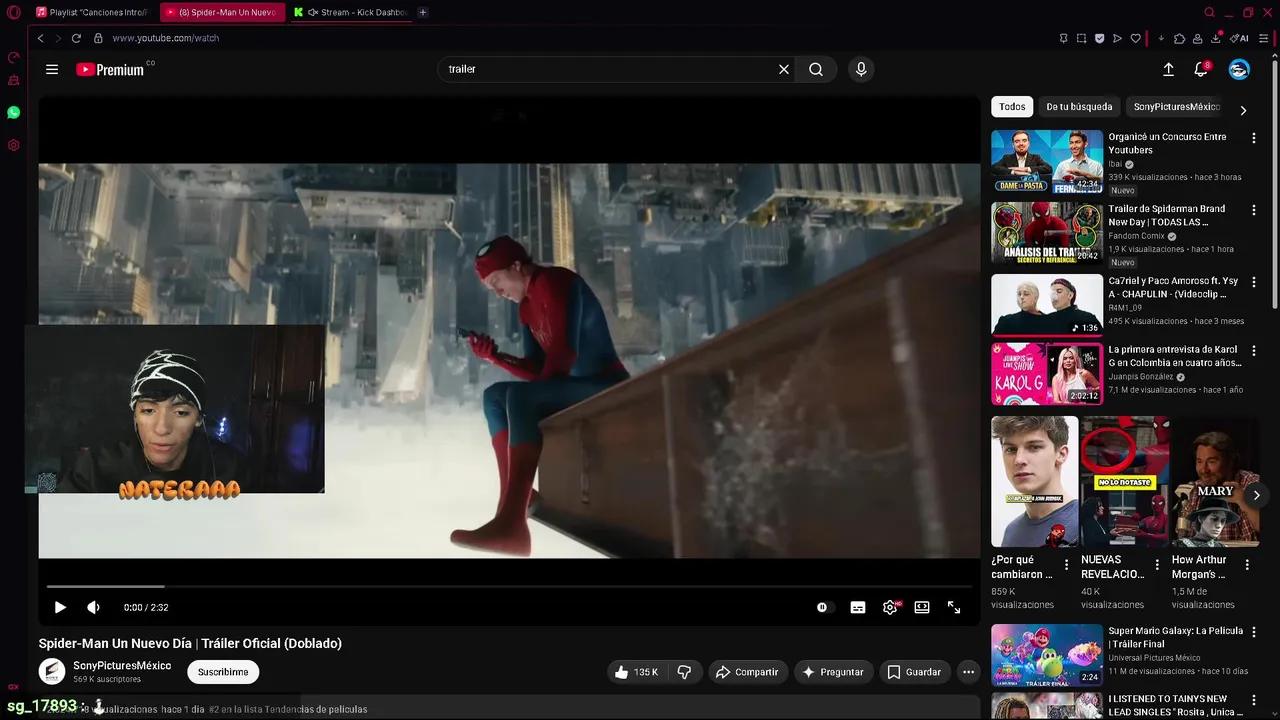Viewport: 1280px width, 720px height.
Task: Toggle Opera ad blocker shield
Action: click(x=1099, y=38)
